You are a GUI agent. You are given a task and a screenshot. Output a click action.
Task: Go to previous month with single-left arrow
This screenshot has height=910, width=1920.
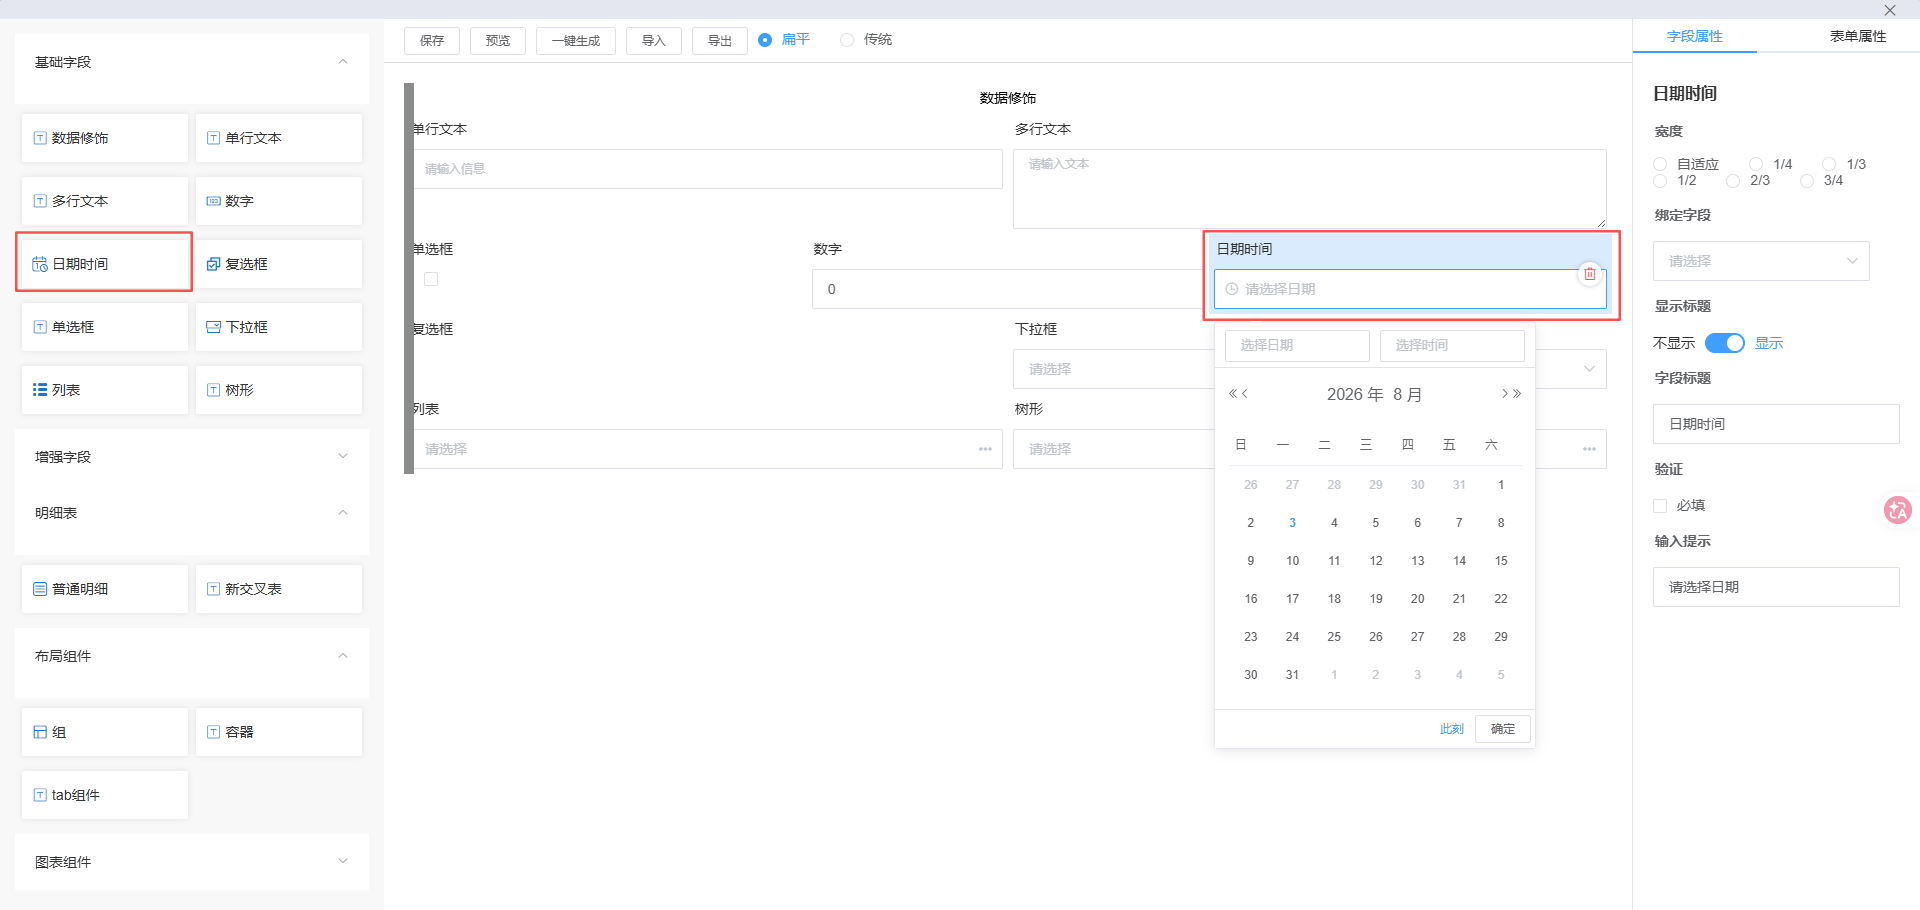click(1245, 394)
